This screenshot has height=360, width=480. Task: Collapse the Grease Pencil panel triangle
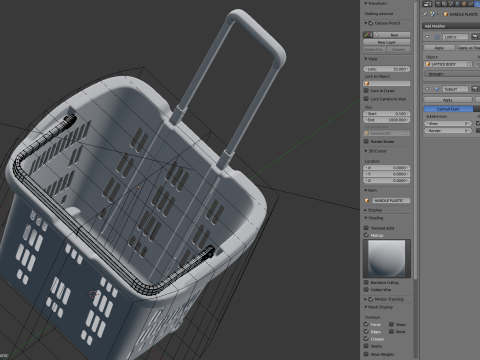366,23
